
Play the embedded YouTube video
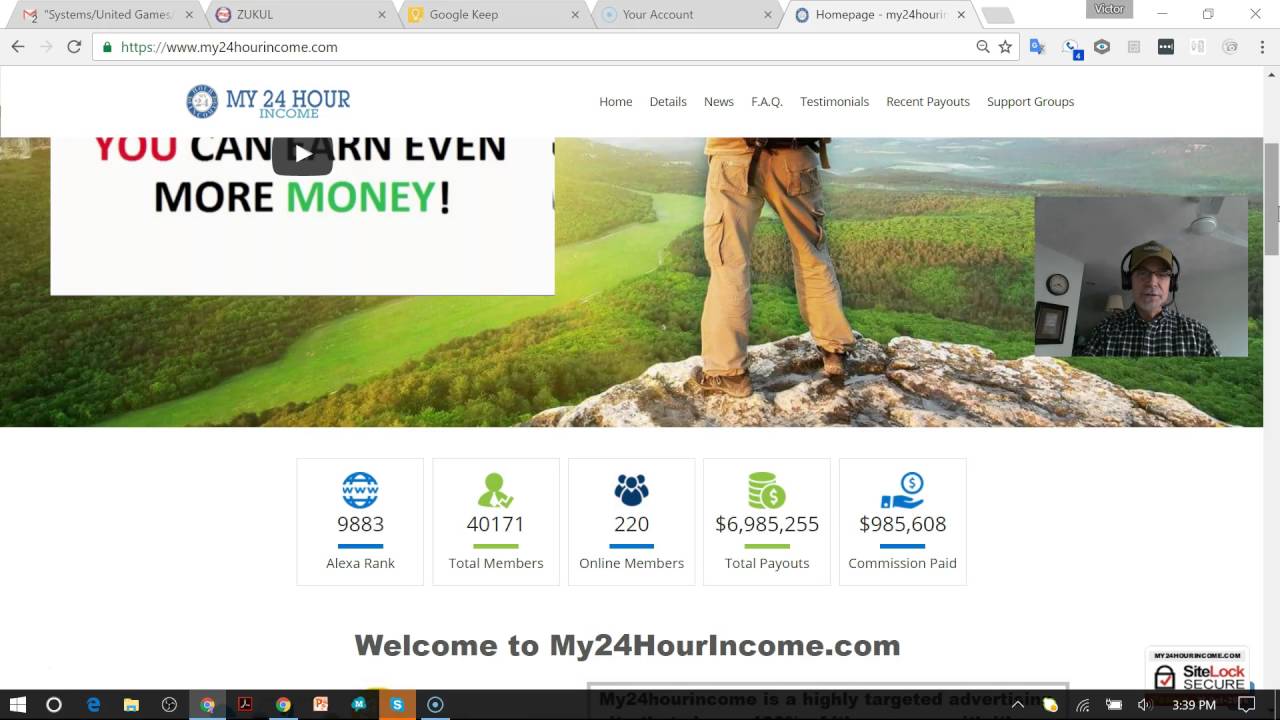(302, 154)
